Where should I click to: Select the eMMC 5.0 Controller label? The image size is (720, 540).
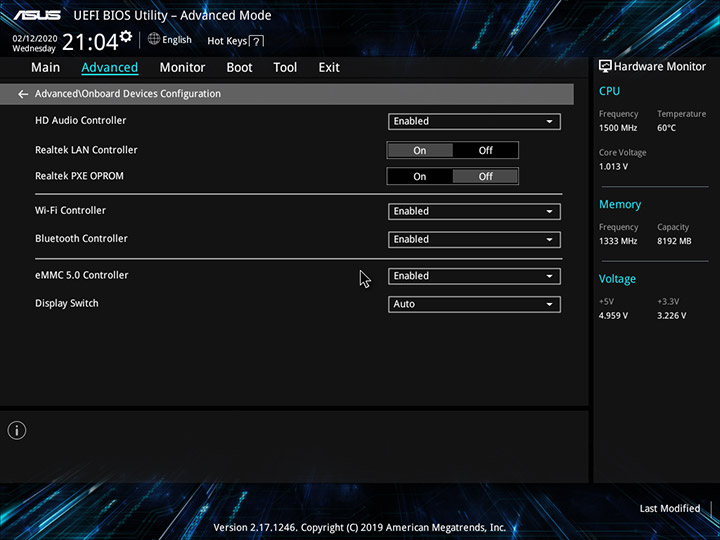(x=82, y=275)
